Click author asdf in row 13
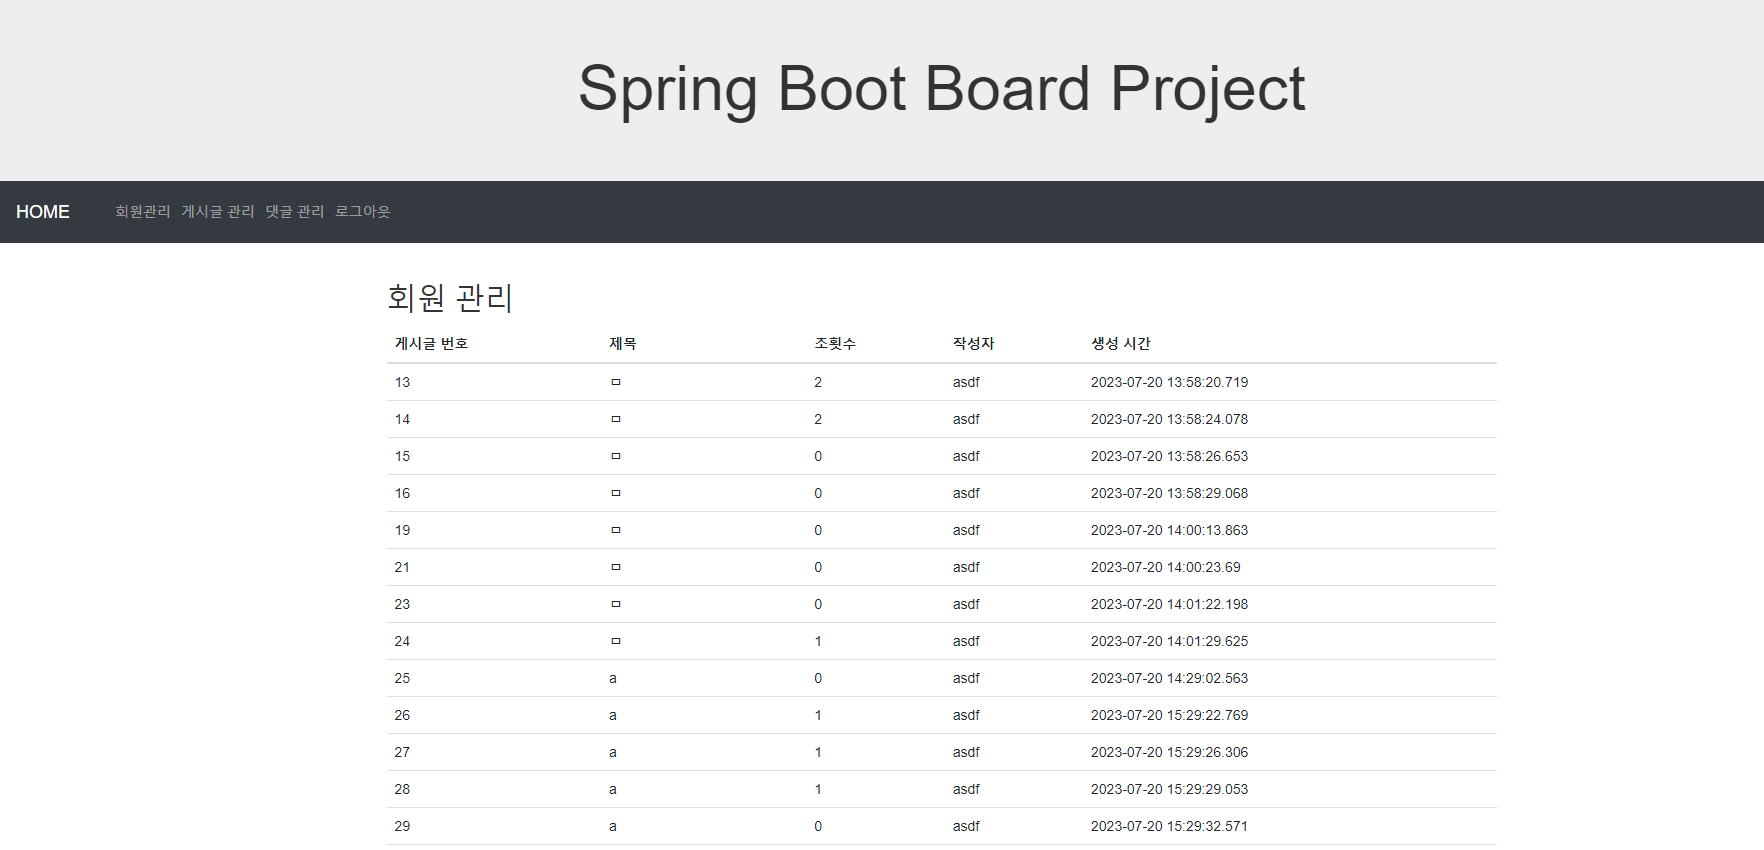 pos(966,382)
